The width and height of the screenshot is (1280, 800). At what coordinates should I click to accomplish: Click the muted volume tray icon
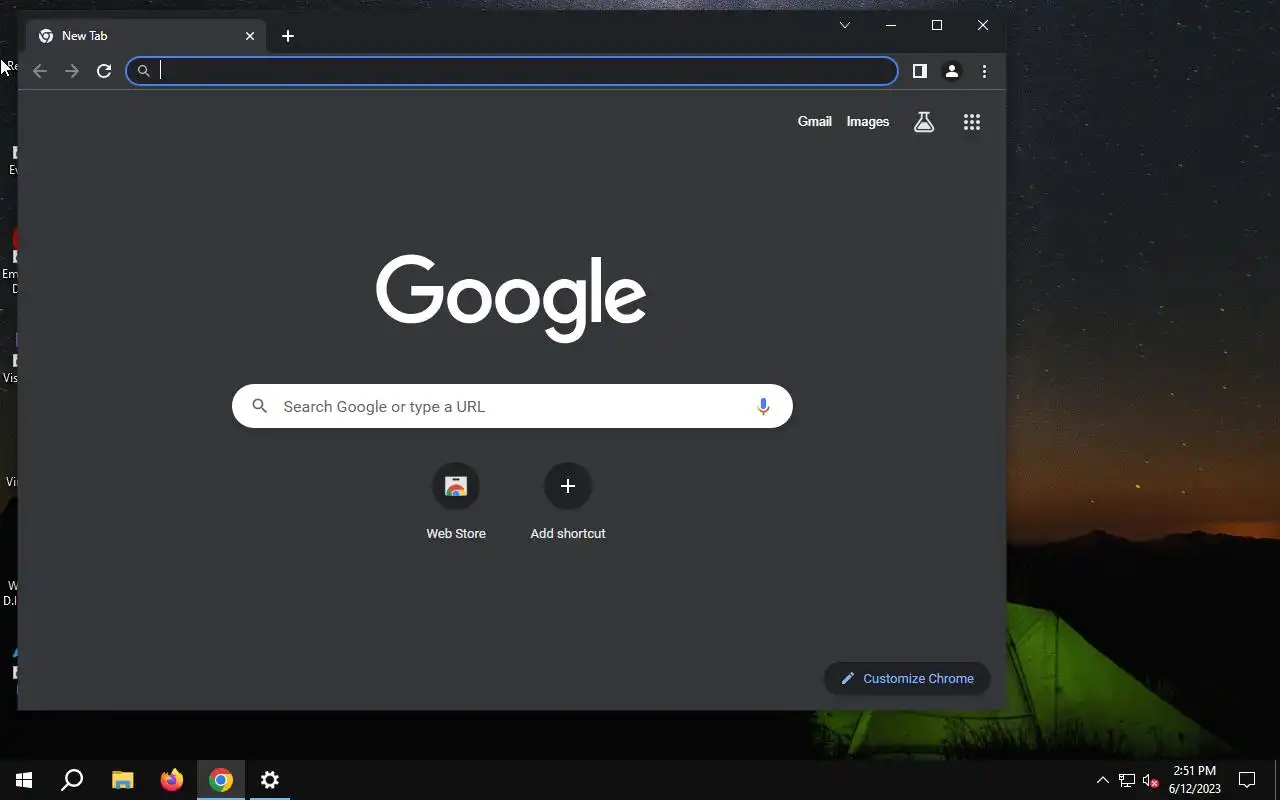1150,780
